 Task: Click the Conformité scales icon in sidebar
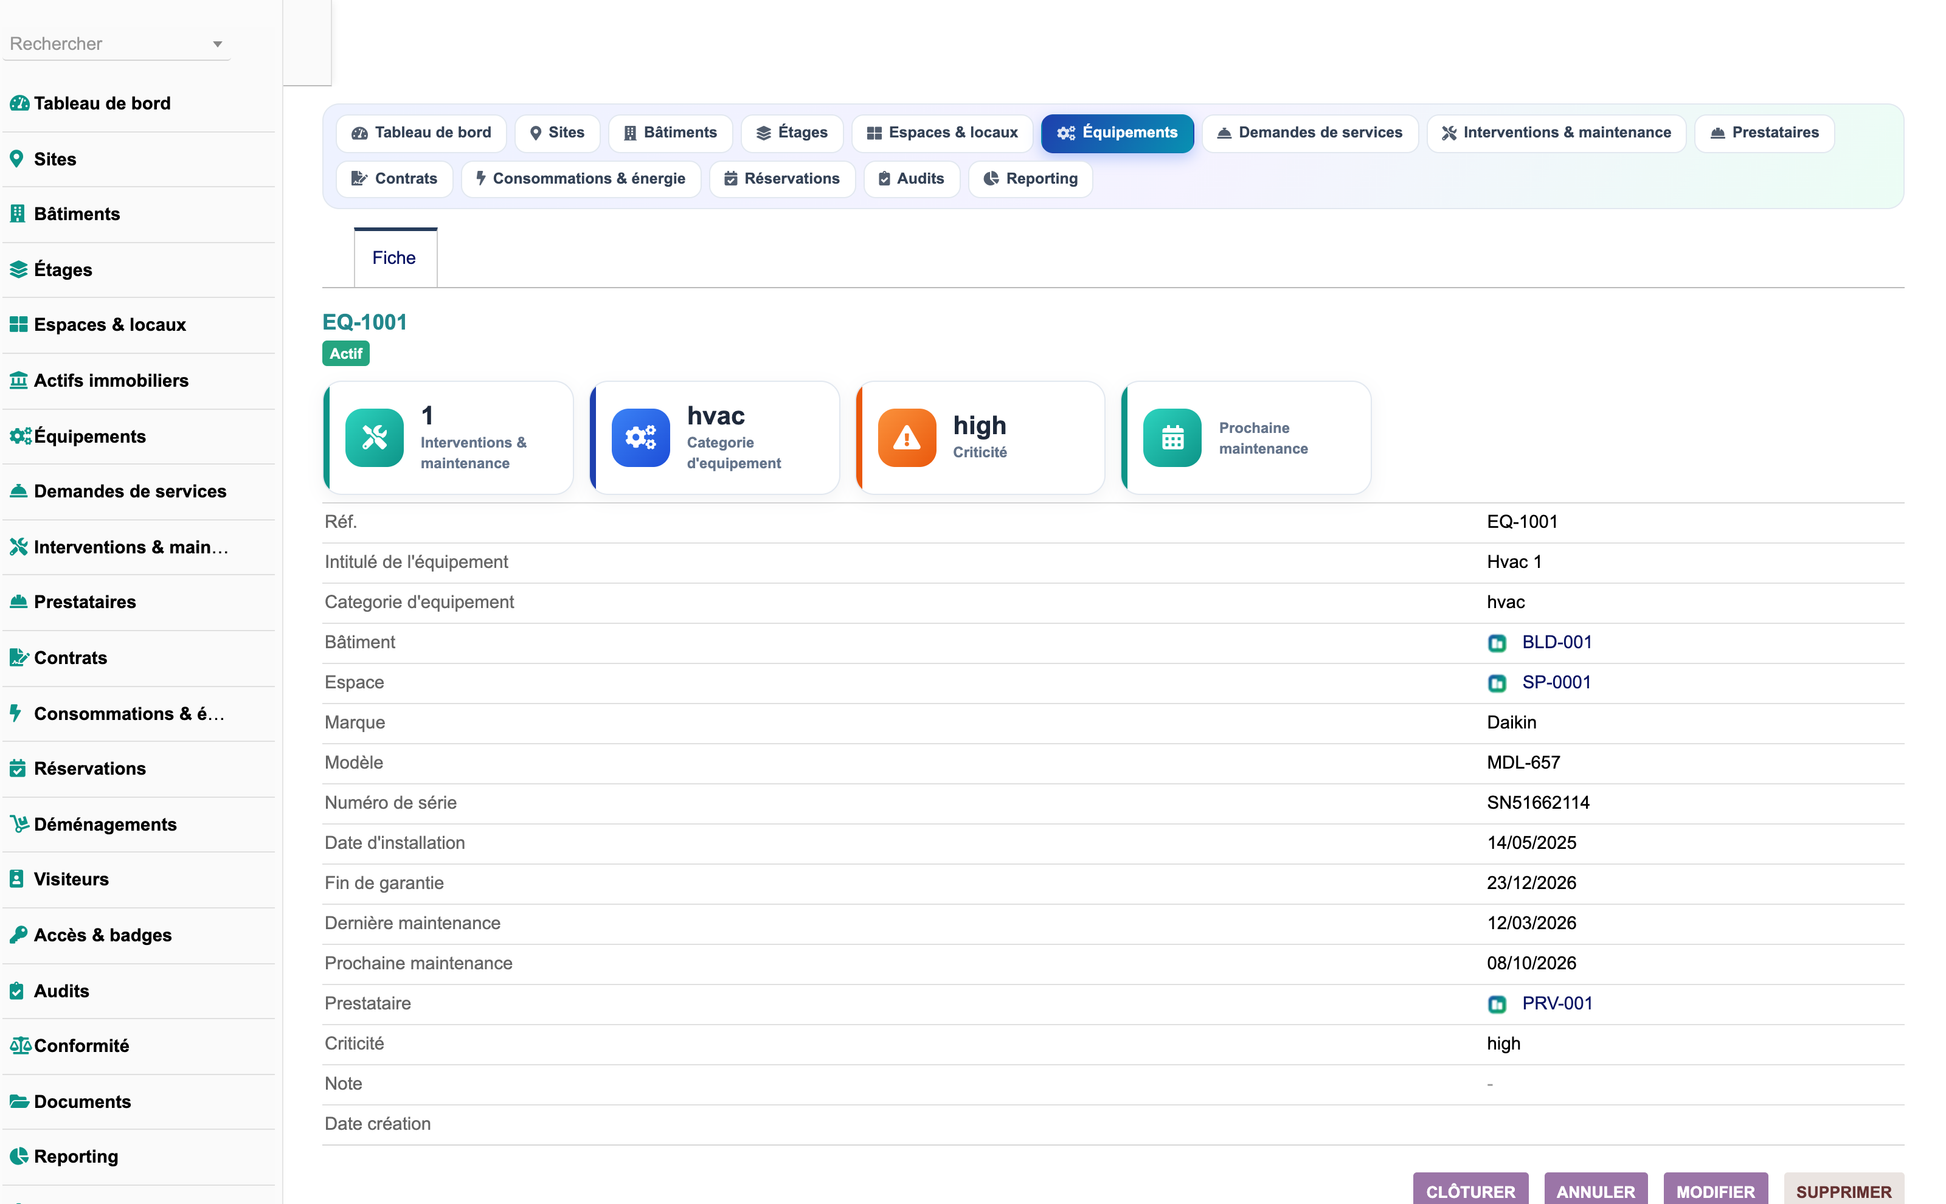tap(20, 1046)
